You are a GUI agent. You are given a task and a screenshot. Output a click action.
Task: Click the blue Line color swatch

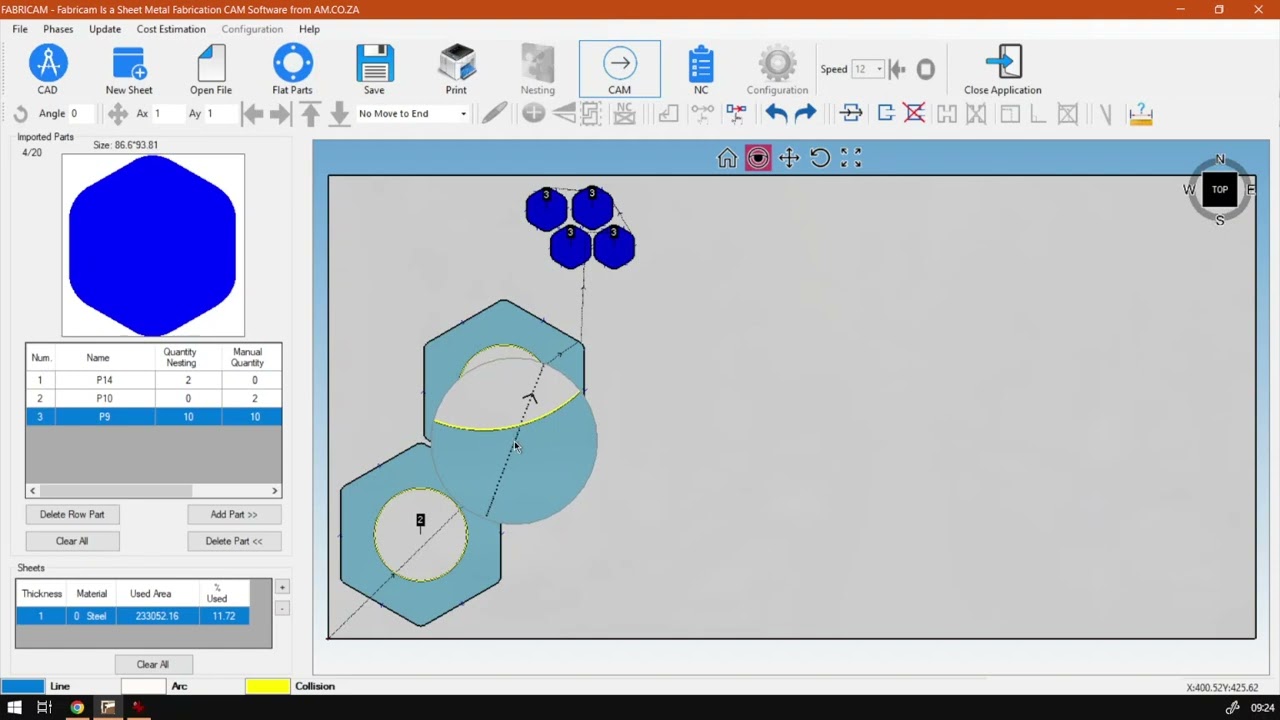coord(22,686)
